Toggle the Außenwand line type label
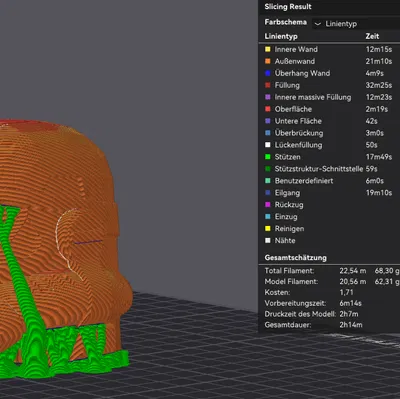This screenshot has height=399, width=400. pyautogui.click(x=295, y=61)
